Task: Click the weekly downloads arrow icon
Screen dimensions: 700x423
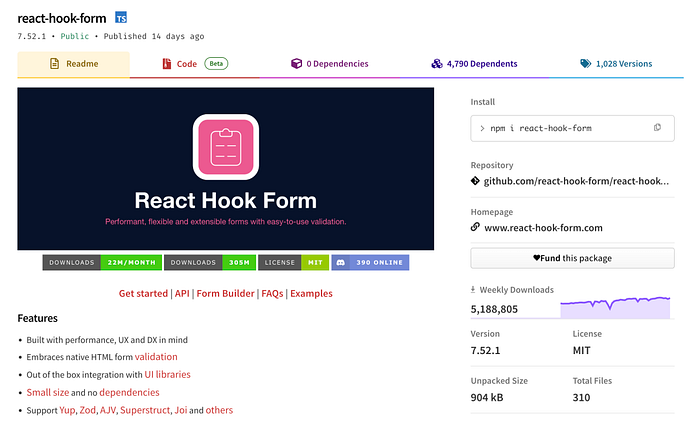Action: (x=473, y=290)
